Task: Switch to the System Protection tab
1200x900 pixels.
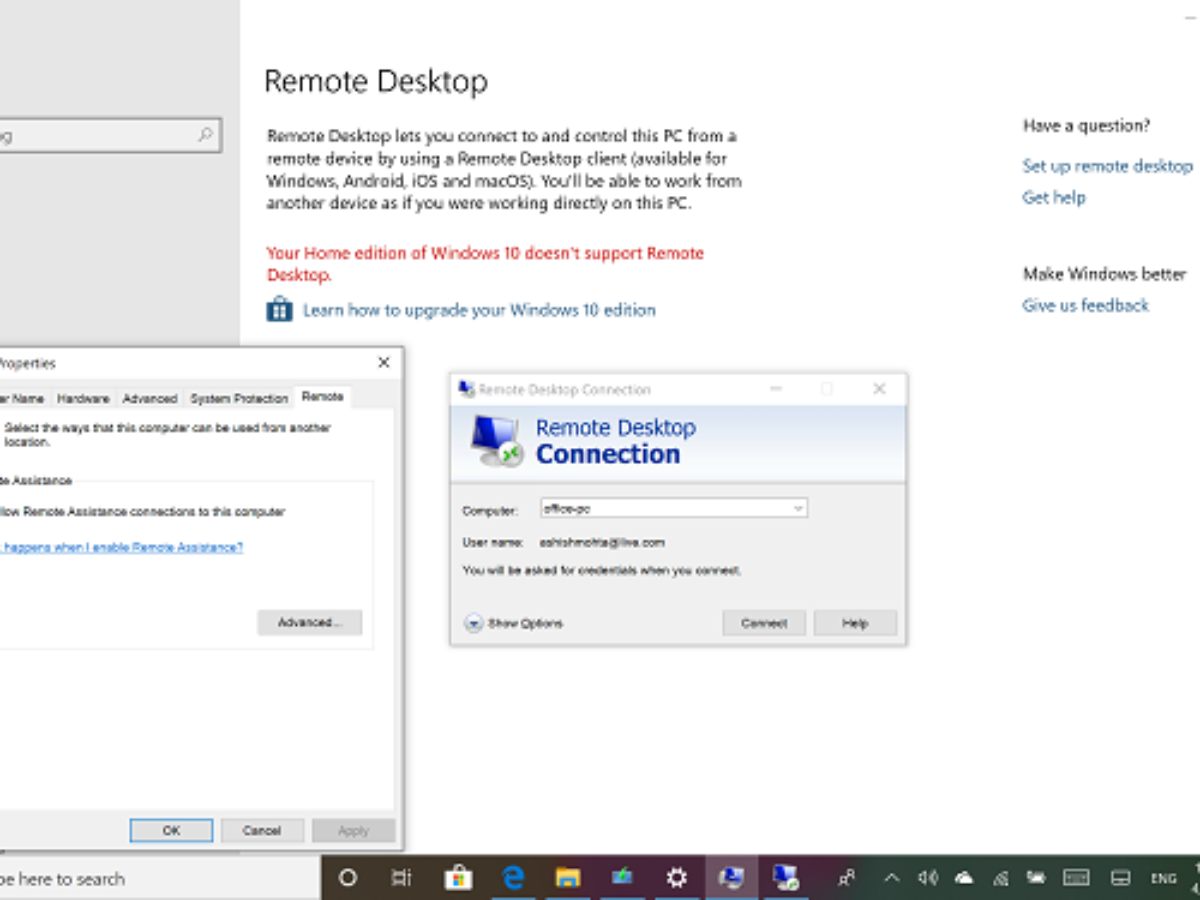Action: (239, 398)
